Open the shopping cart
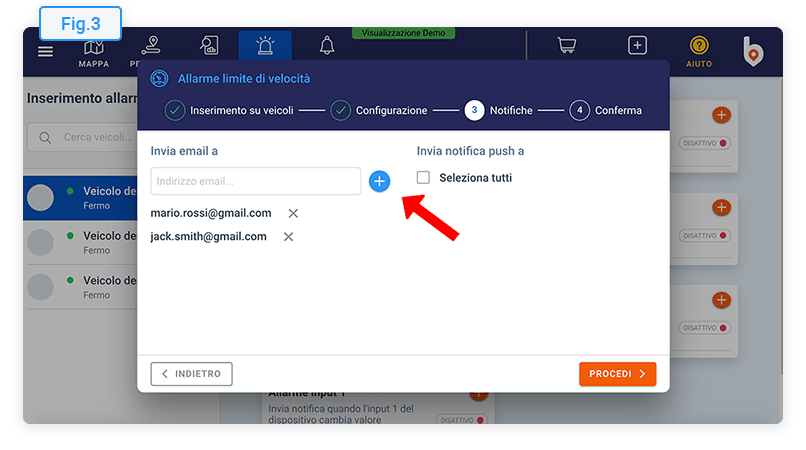The width and height of the screenshot is (806, 450). pyautogui.click(x=567, y=46)
